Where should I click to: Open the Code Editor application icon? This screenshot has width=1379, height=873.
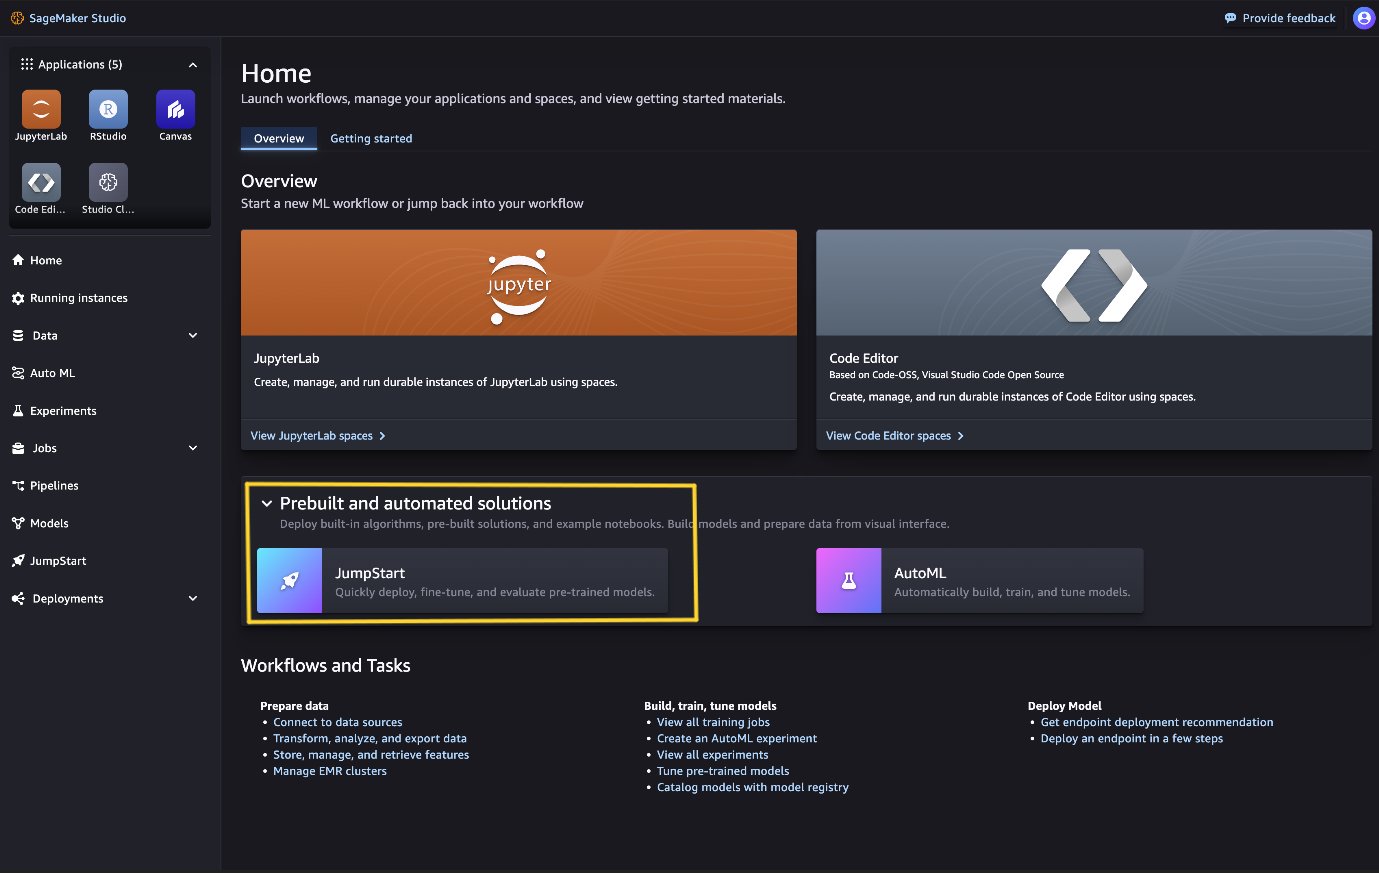41,182
